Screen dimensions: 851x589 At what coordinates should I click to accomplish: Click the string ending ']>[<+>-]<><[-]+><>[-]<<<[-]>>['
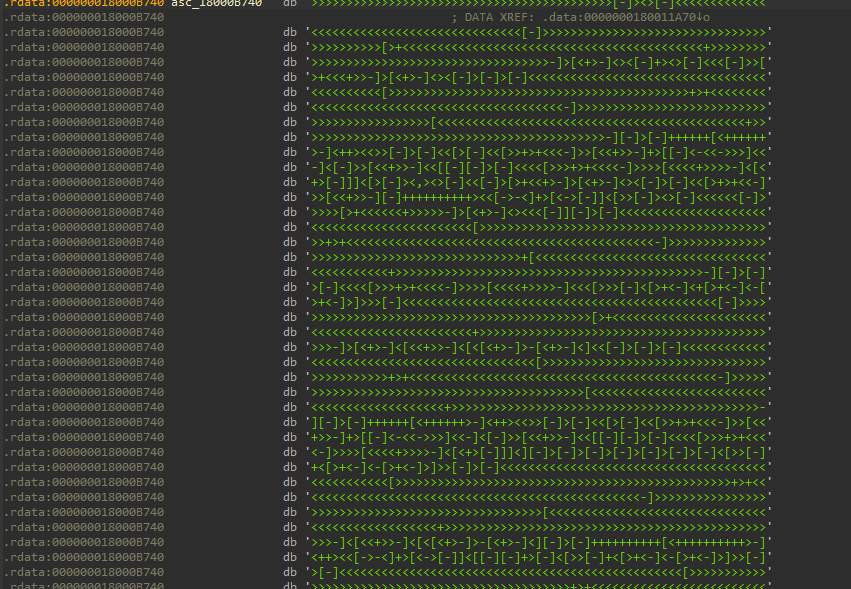point(538,62)
